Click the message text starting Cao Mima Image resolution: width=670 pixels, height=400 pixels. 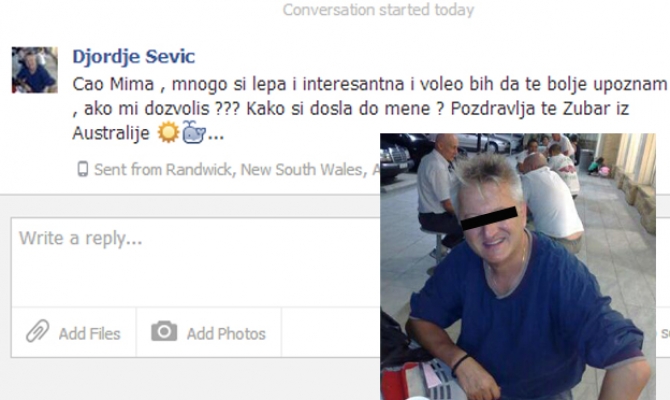370,109
